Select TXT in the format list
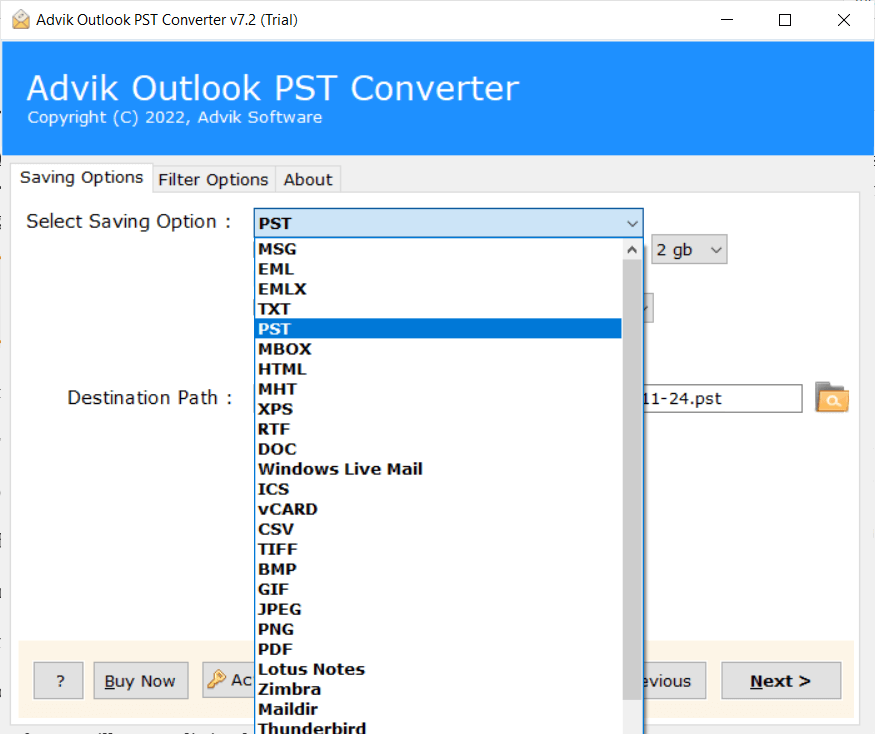Screen dimensions: 875x734 pos(438,309)
